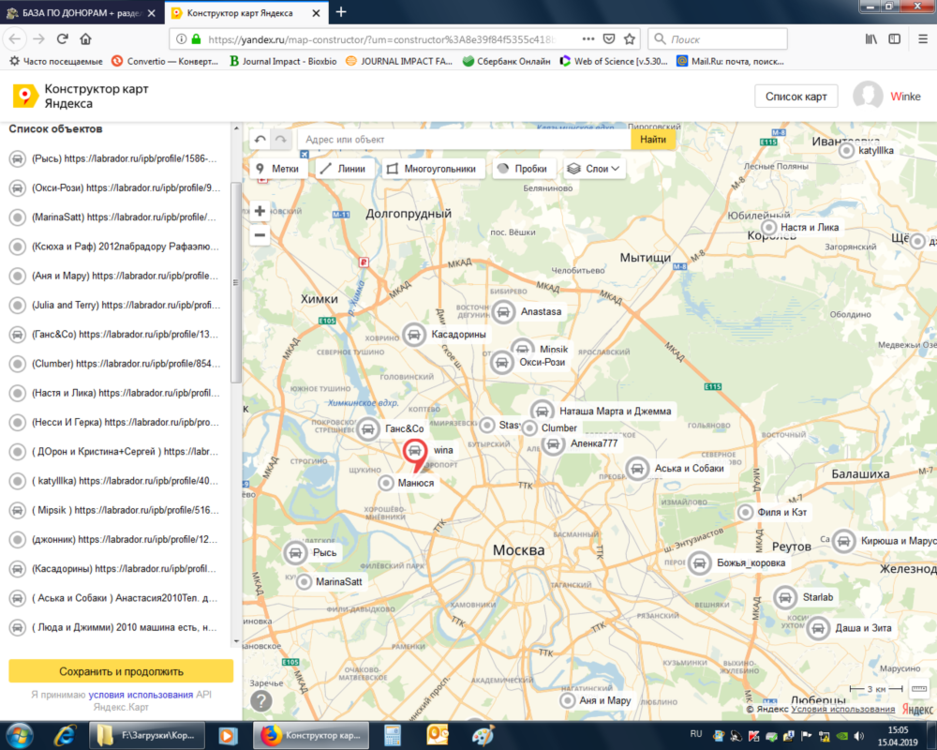Toggle the Пробки traffic layer

tap(521, 169)
